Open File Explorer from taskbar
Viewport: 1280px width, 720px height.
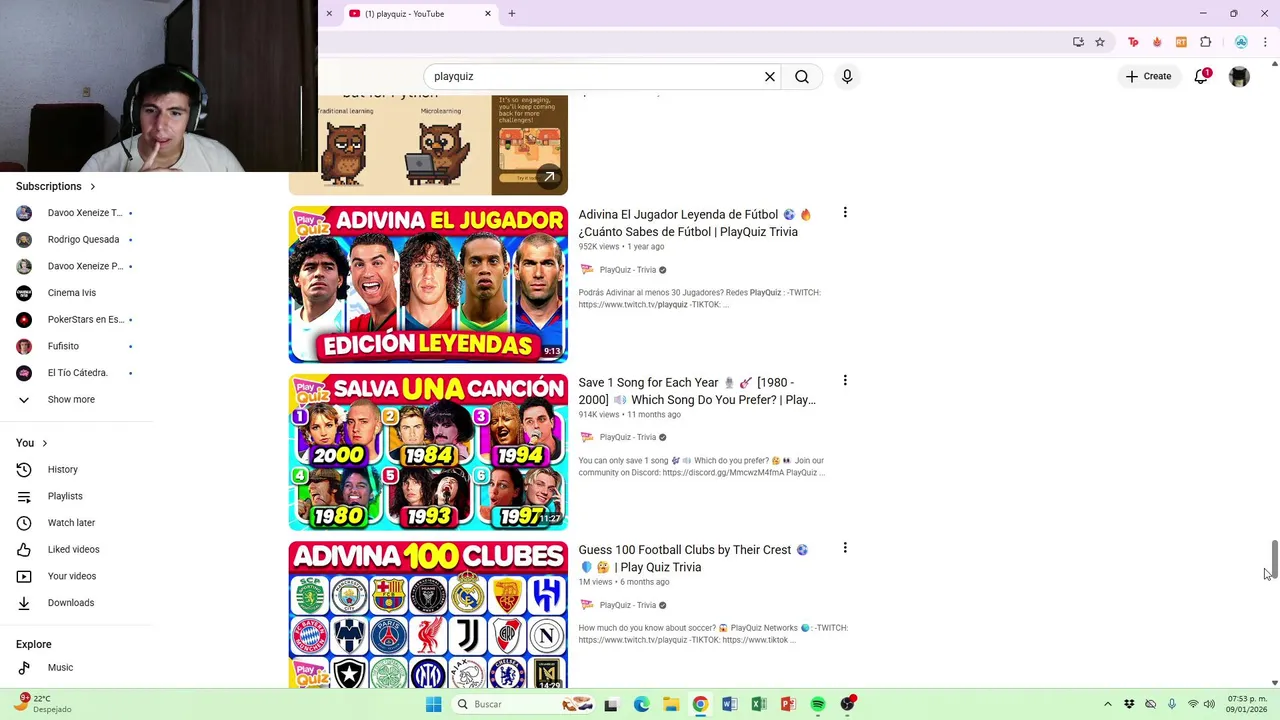[671, 704]
